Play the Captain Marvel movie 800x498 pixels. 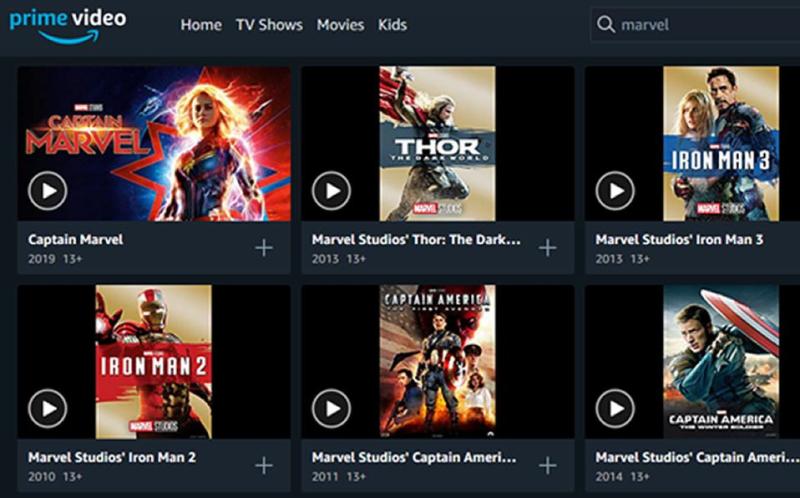(47, 191)
